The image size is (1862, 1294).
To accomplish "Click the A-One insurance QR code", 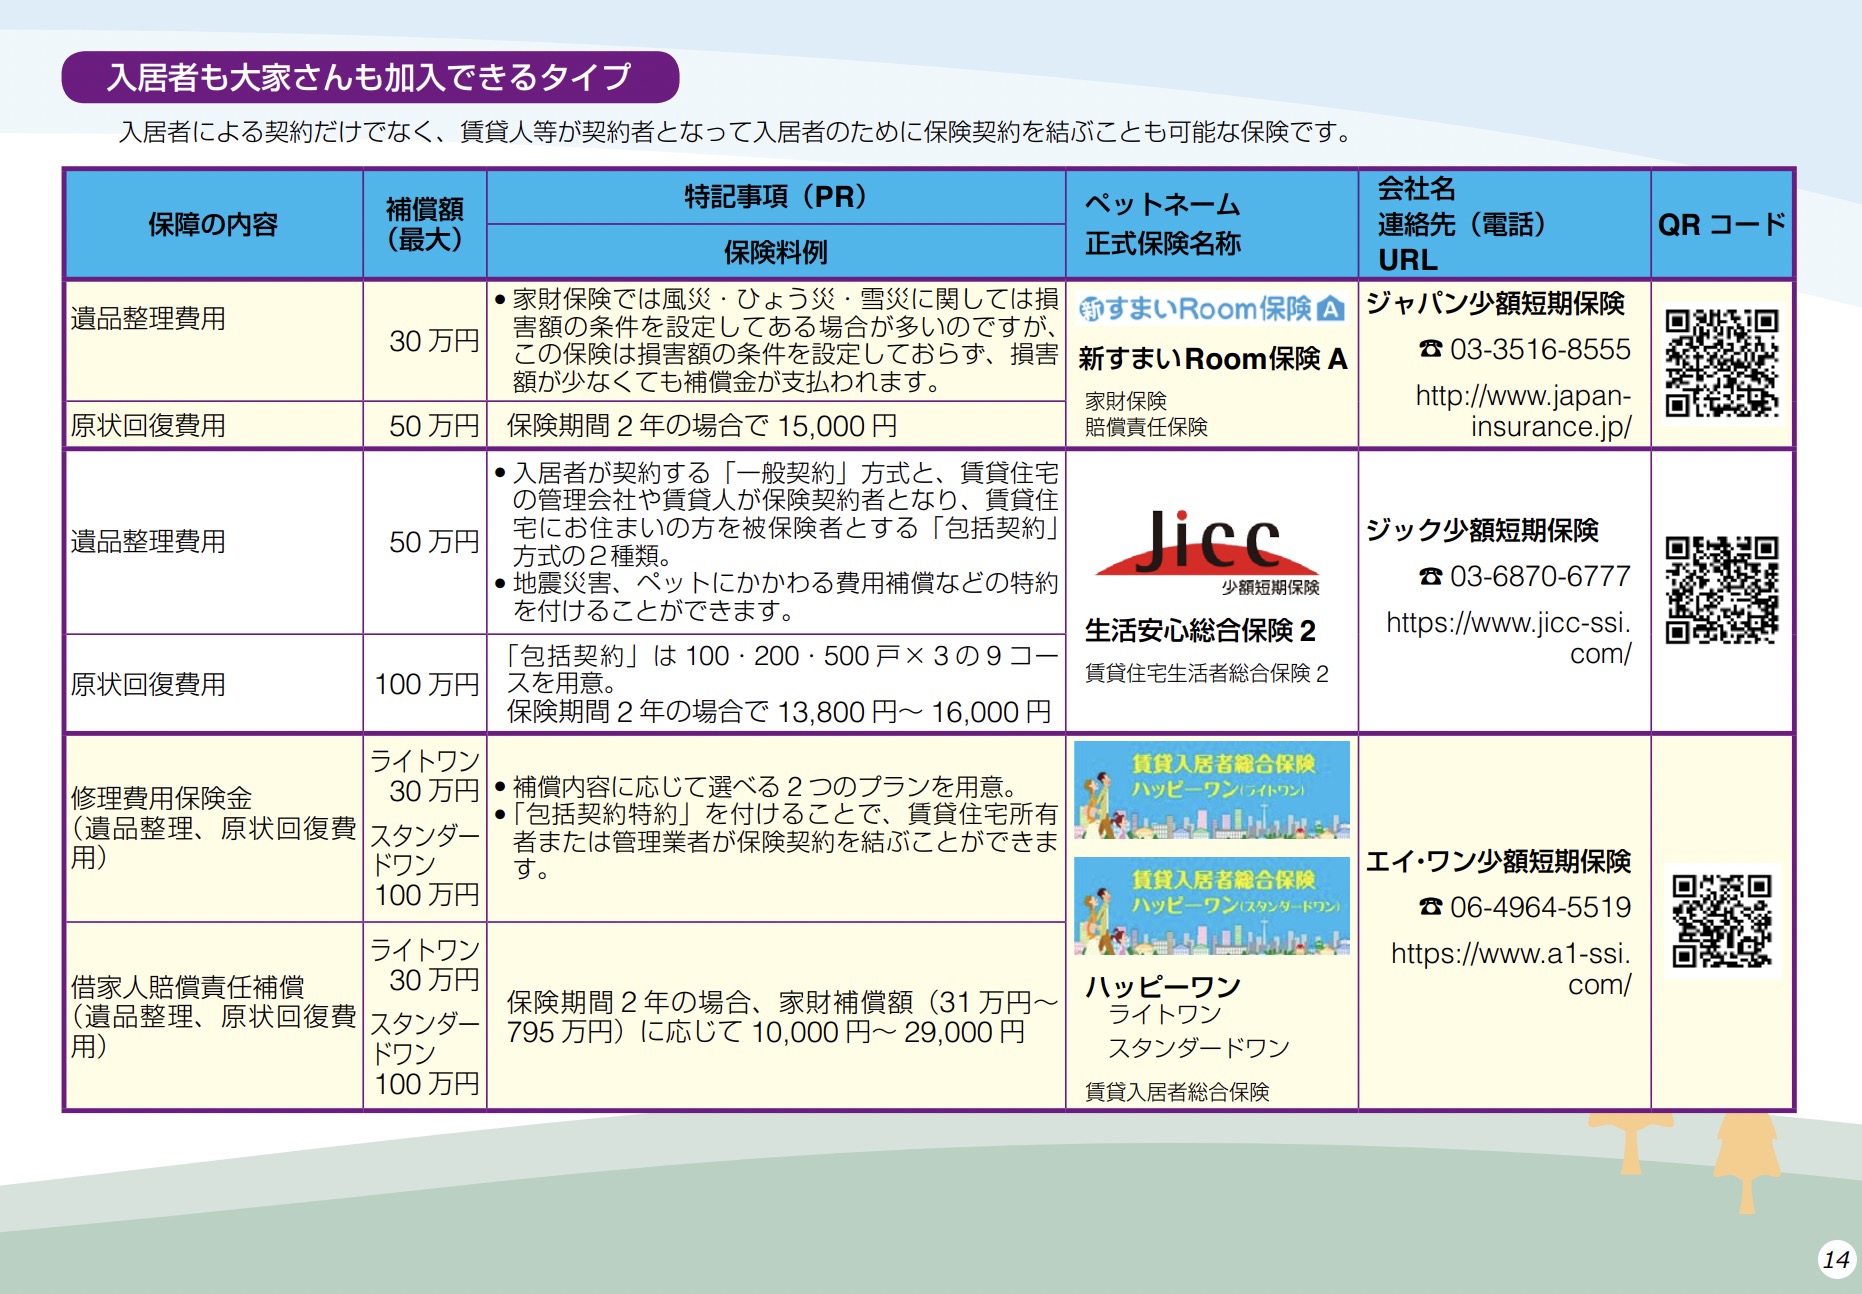I will (x=1722, y=921).
